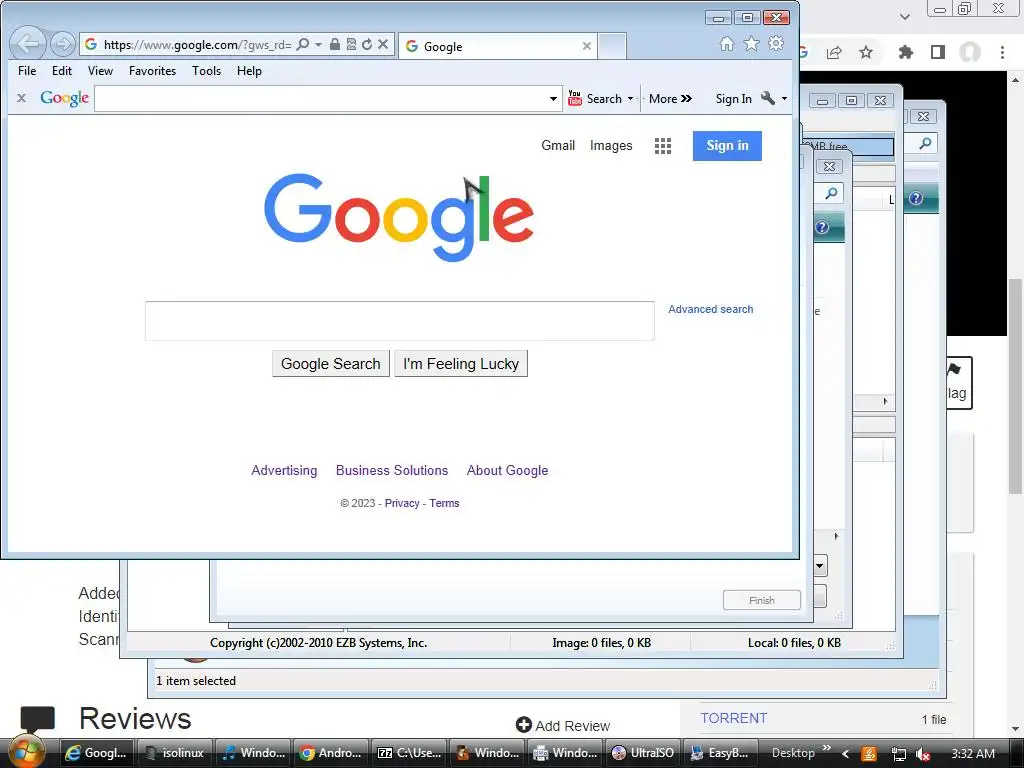Click the compatibility view icon in address bar
Screen dimensions: 1024x768
pos(351,44)
